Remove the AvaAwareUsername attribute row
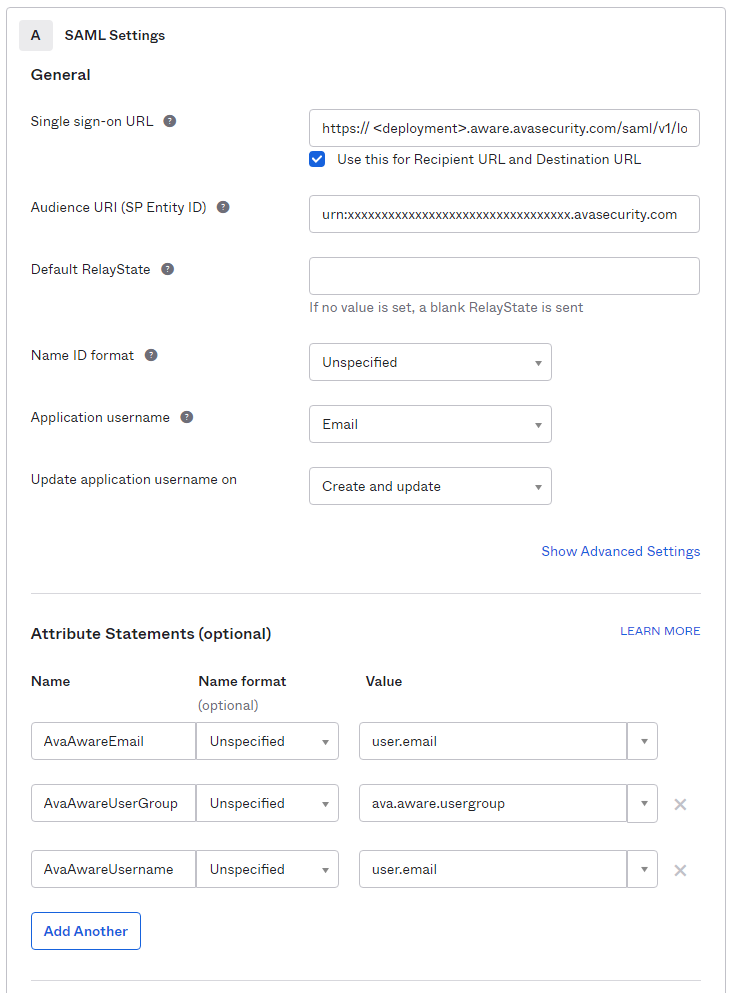Screen dimensions: 733x1006 [x=680, y=871]
